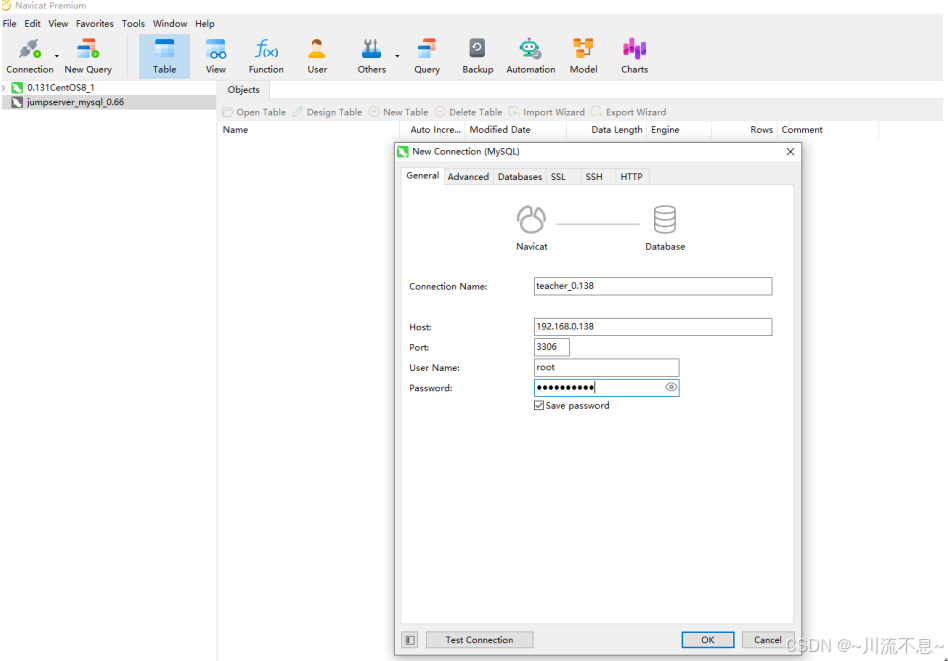Open the Query toolbar icon
Viewport: 948px width, 661px height.
point(427,56)
